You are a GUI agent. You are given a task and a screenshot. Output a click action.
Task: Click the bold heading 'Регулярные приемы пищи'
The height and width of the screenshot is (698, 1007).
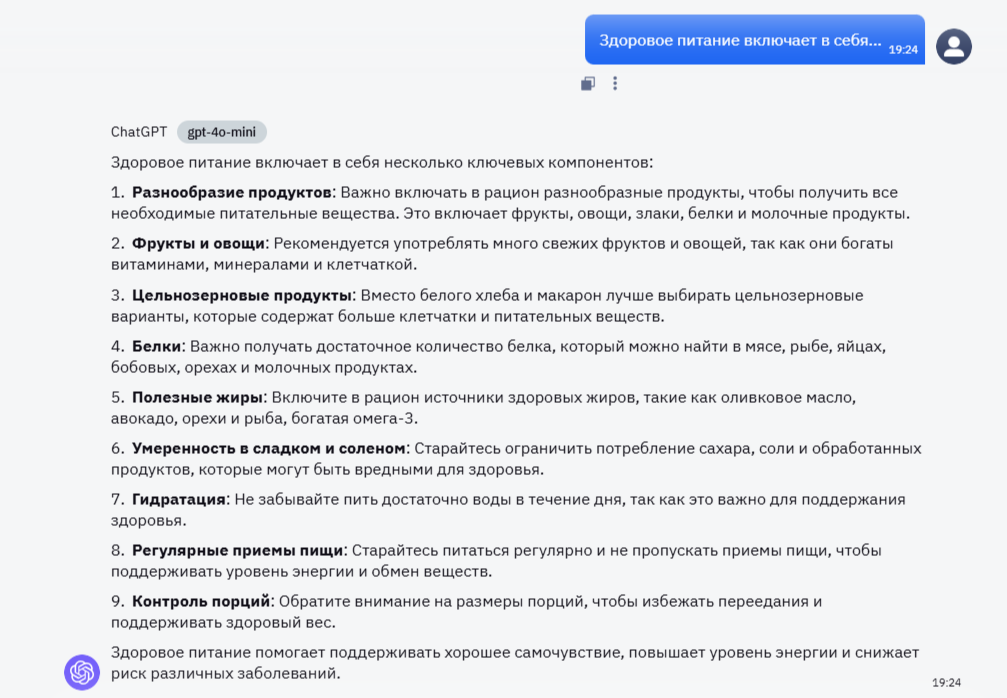[x=238, y=550]
